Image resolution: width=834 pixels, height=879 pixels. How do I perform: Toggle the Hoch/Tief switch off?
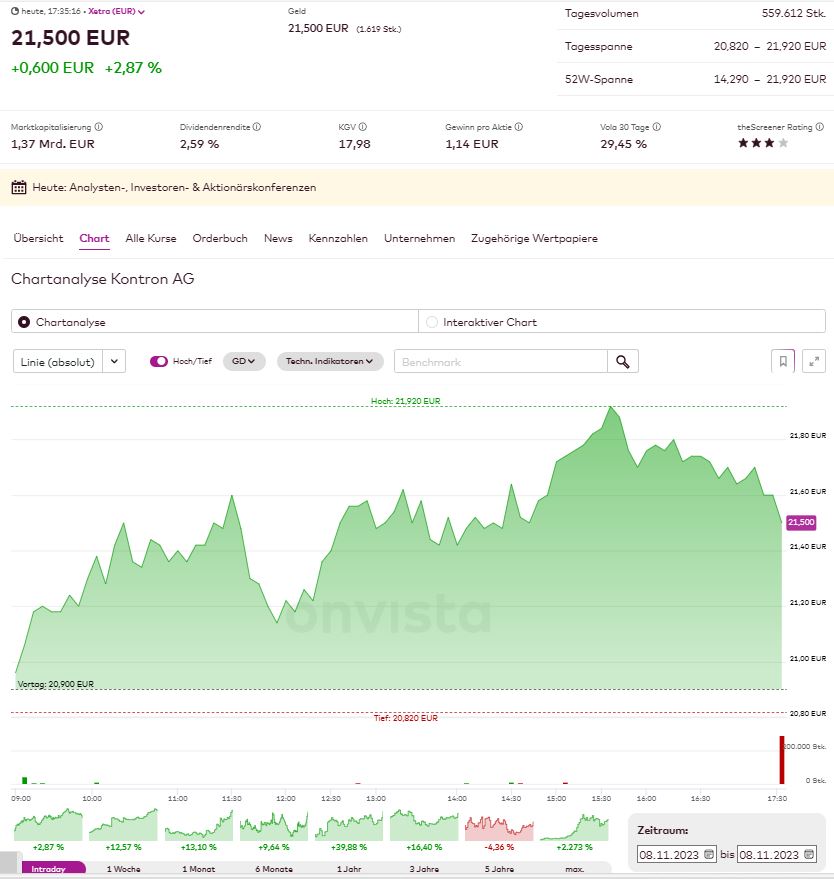tap(161, 360)
